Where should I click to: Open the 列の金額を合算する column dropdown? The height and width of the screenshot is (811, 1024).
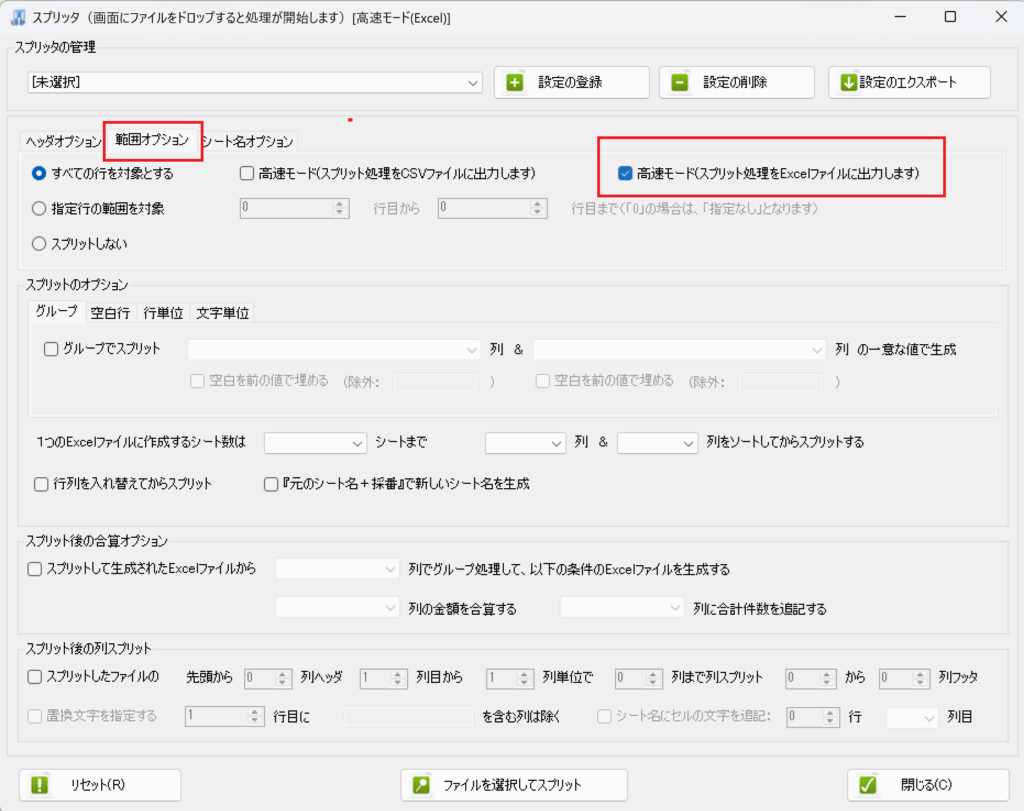(x=337, y=609)
